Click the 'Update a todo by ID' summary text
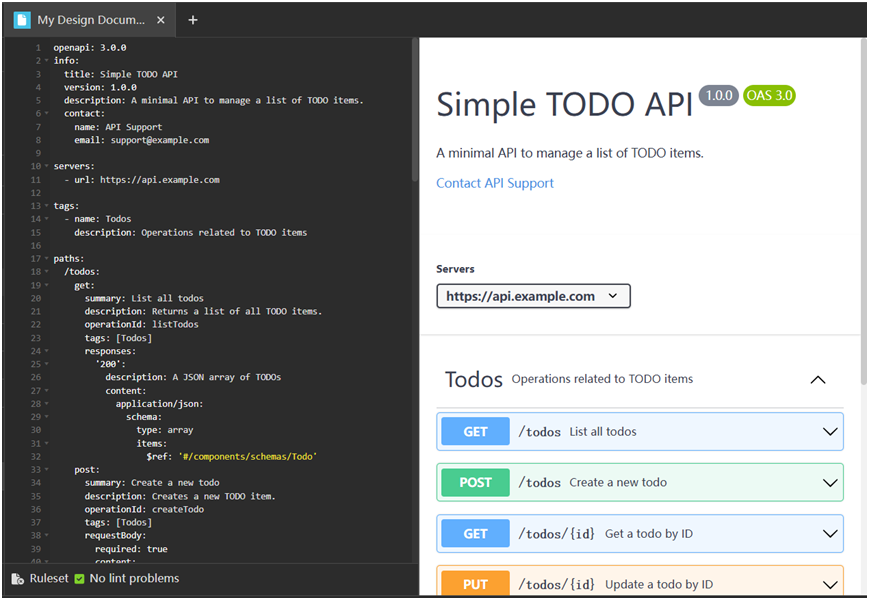The image size is (869, 600). pyautogui.click(x=659, y=584)
